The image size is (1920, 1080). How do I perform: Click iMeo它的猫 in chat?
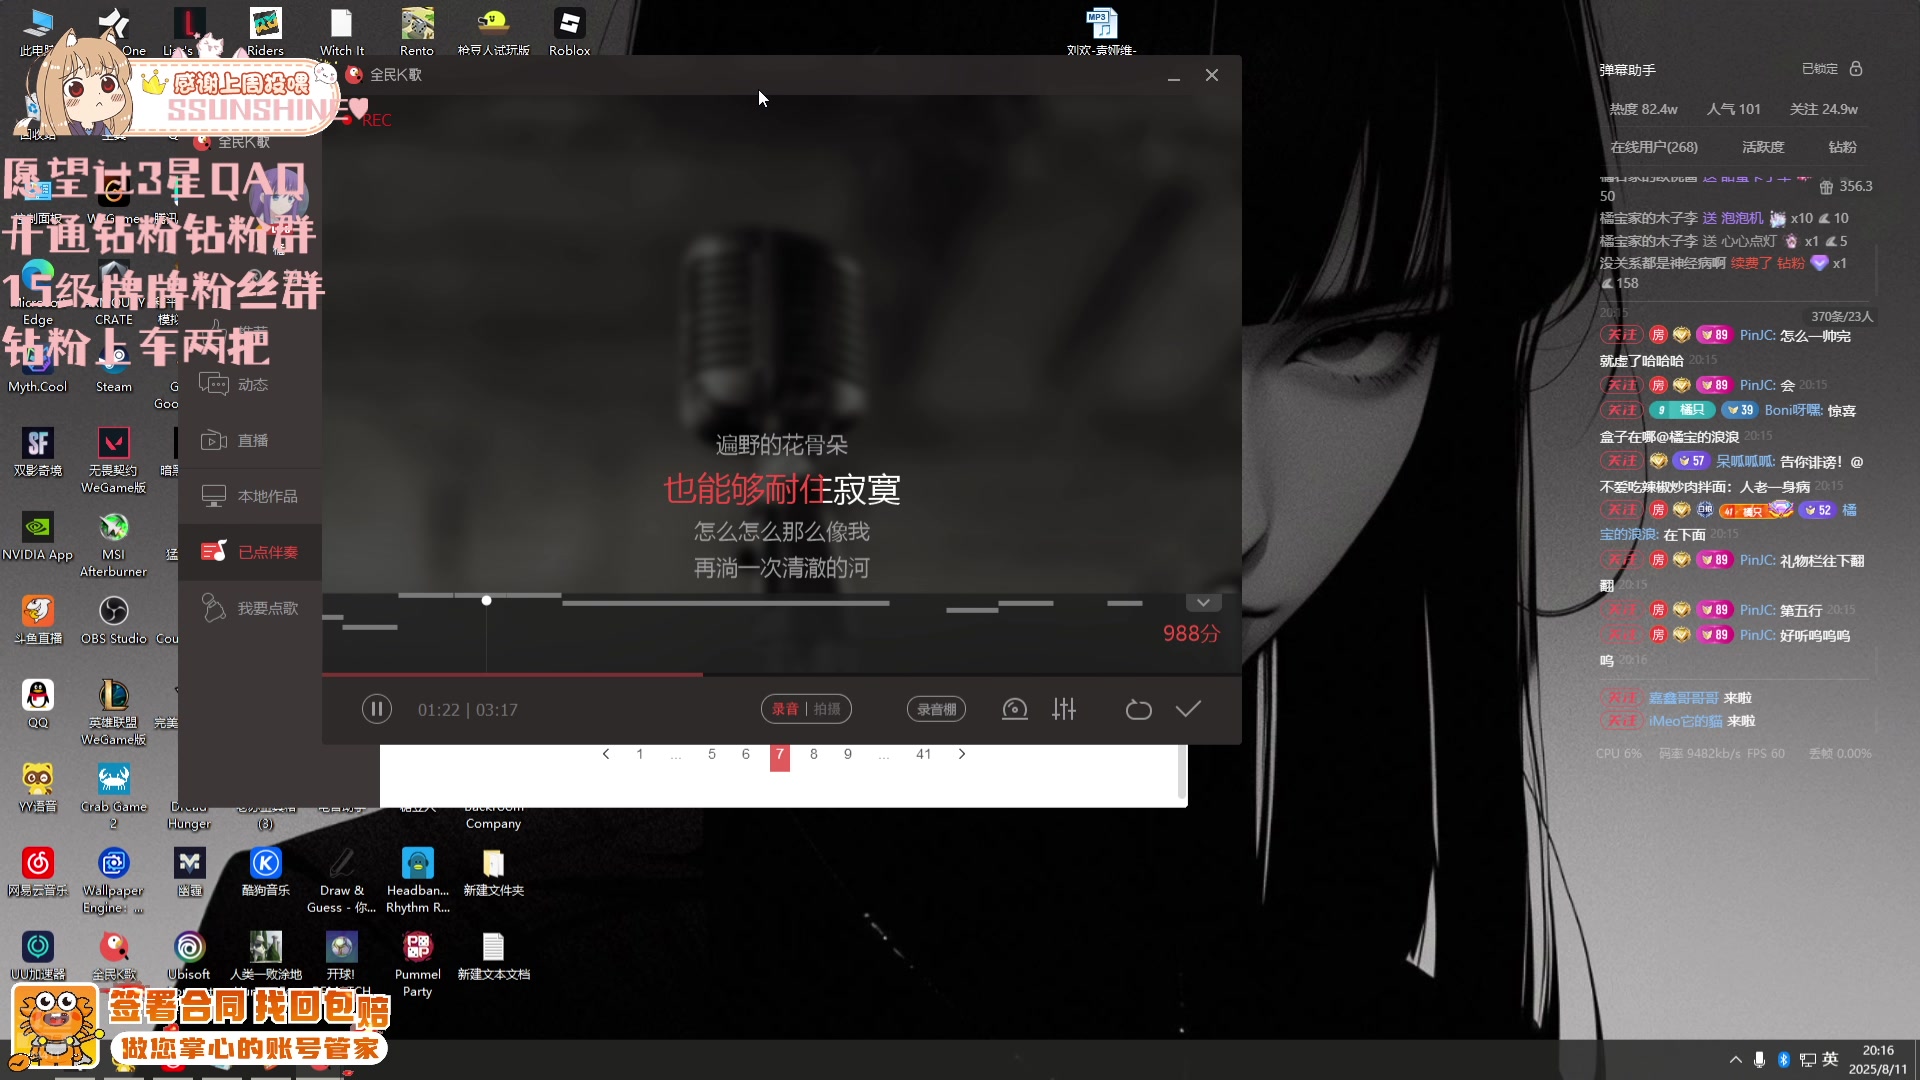[x=1686, y=722]
